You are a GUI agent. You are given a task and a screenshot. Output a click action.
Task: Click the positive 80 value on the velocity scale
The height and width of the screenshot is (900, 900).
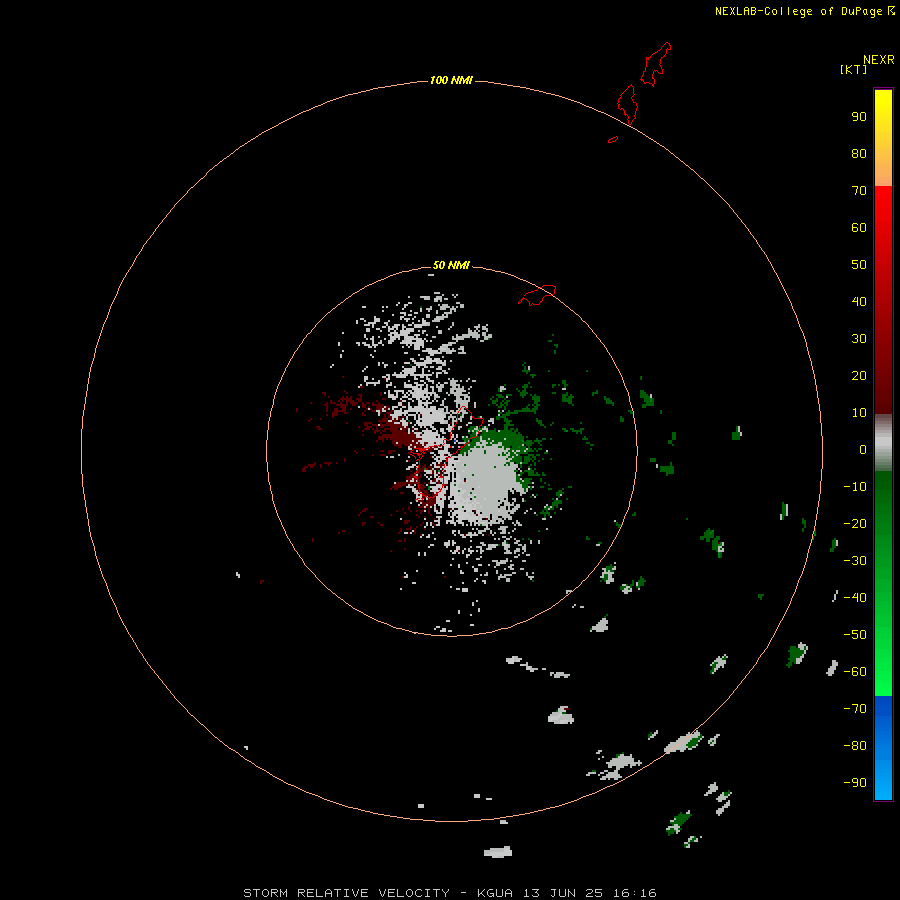tap(859, 153)
